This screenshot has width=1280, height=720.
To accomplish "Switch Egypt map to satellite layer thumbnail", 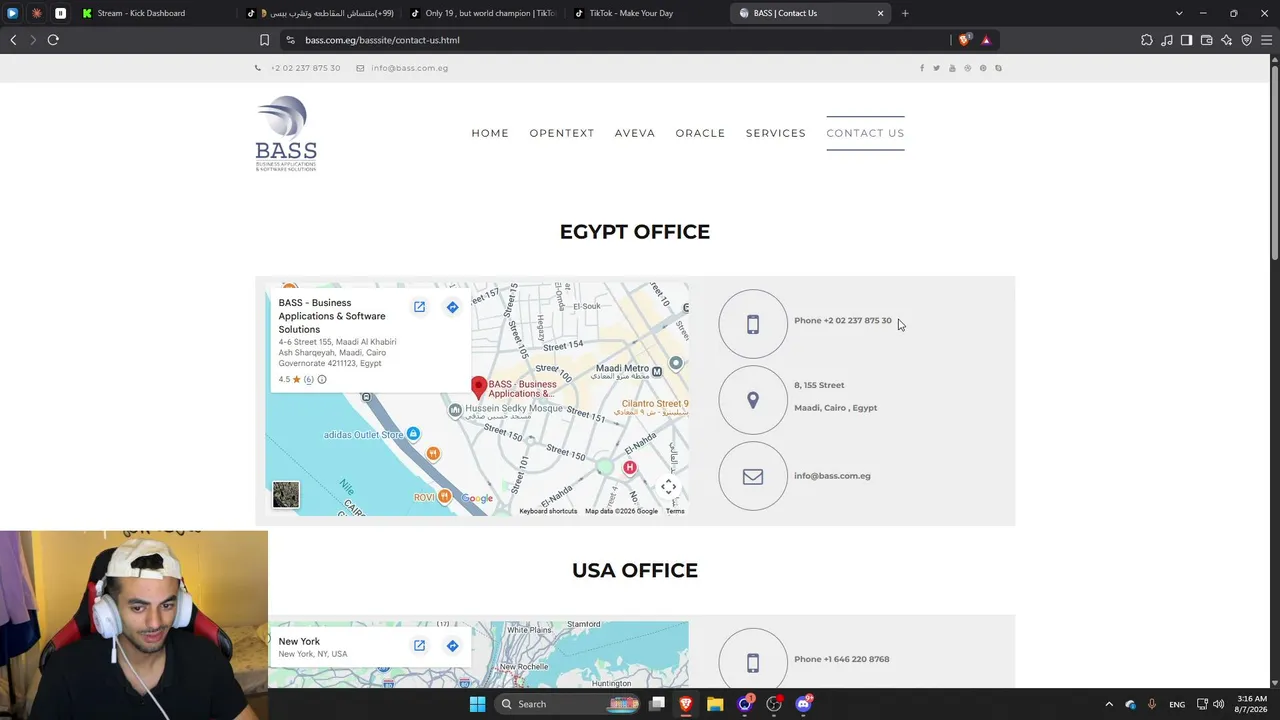I will pyautogui.click(x=286, y=495).
